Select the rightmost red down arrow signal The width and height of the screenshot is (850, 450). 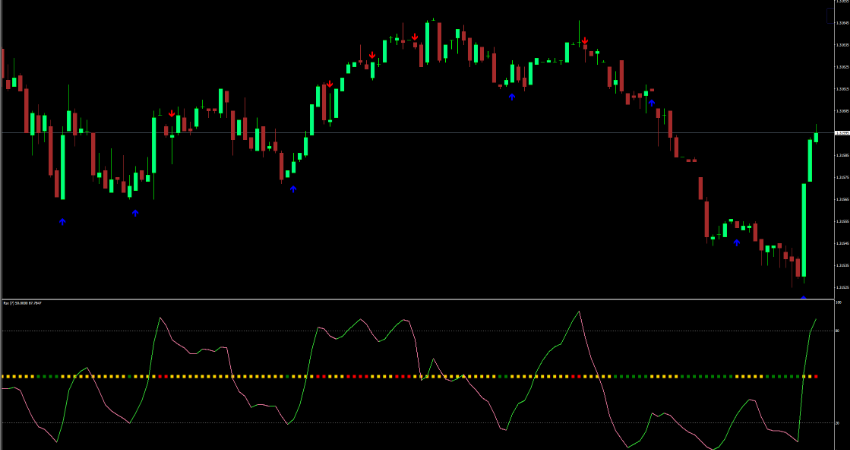tap(585, 41)
